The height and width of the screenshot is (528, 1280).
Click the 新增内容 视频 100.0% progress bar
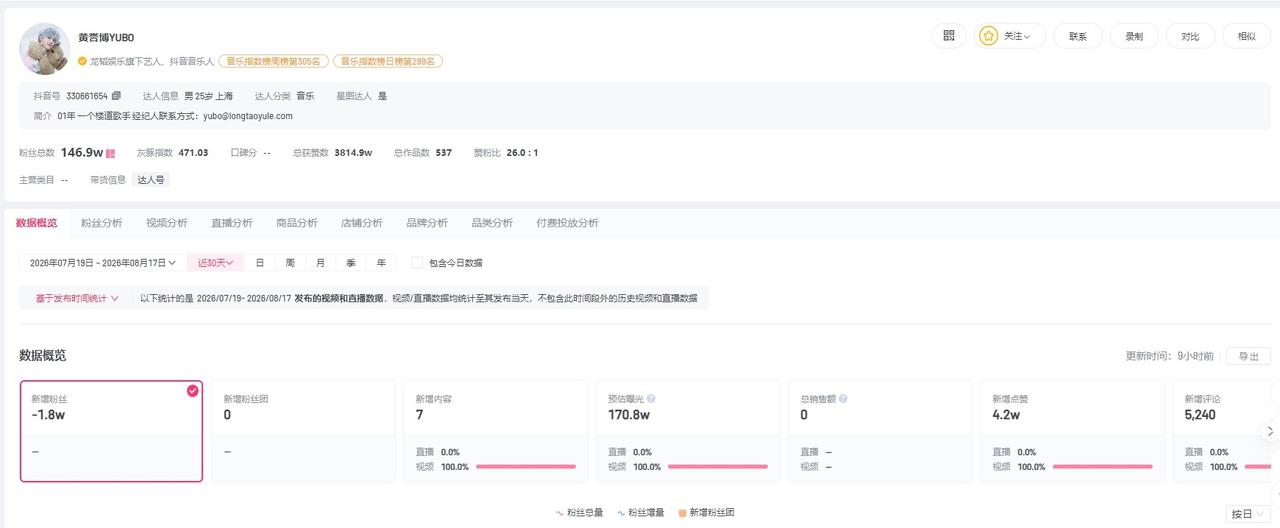click(526, 467)
